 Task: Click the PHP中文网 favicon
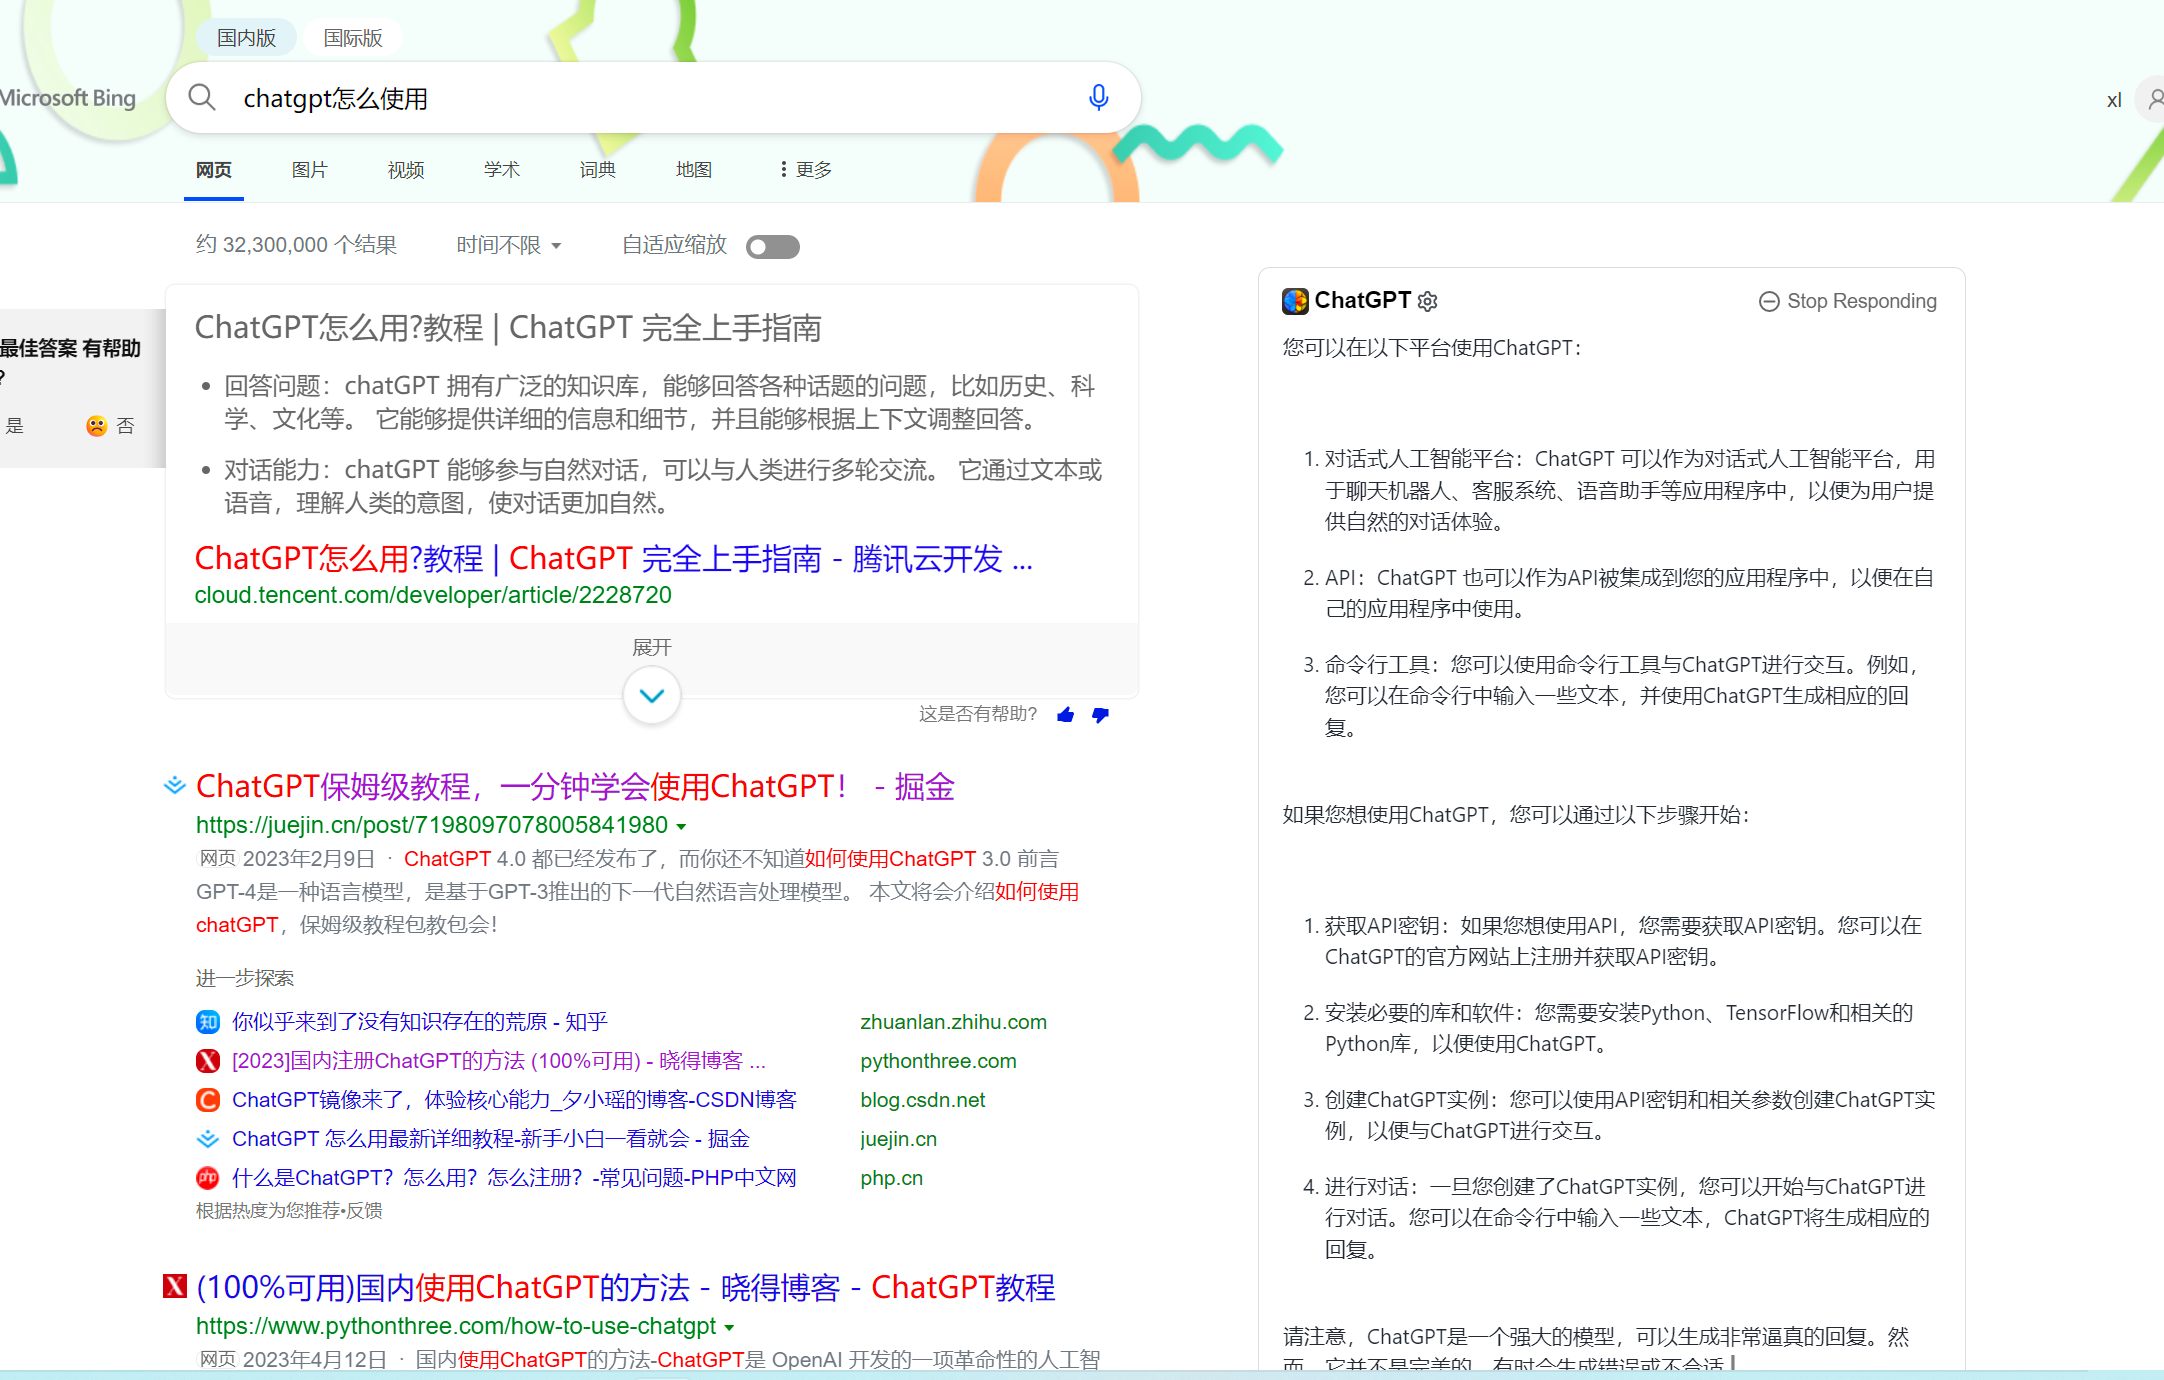(x=208, y=1178)
